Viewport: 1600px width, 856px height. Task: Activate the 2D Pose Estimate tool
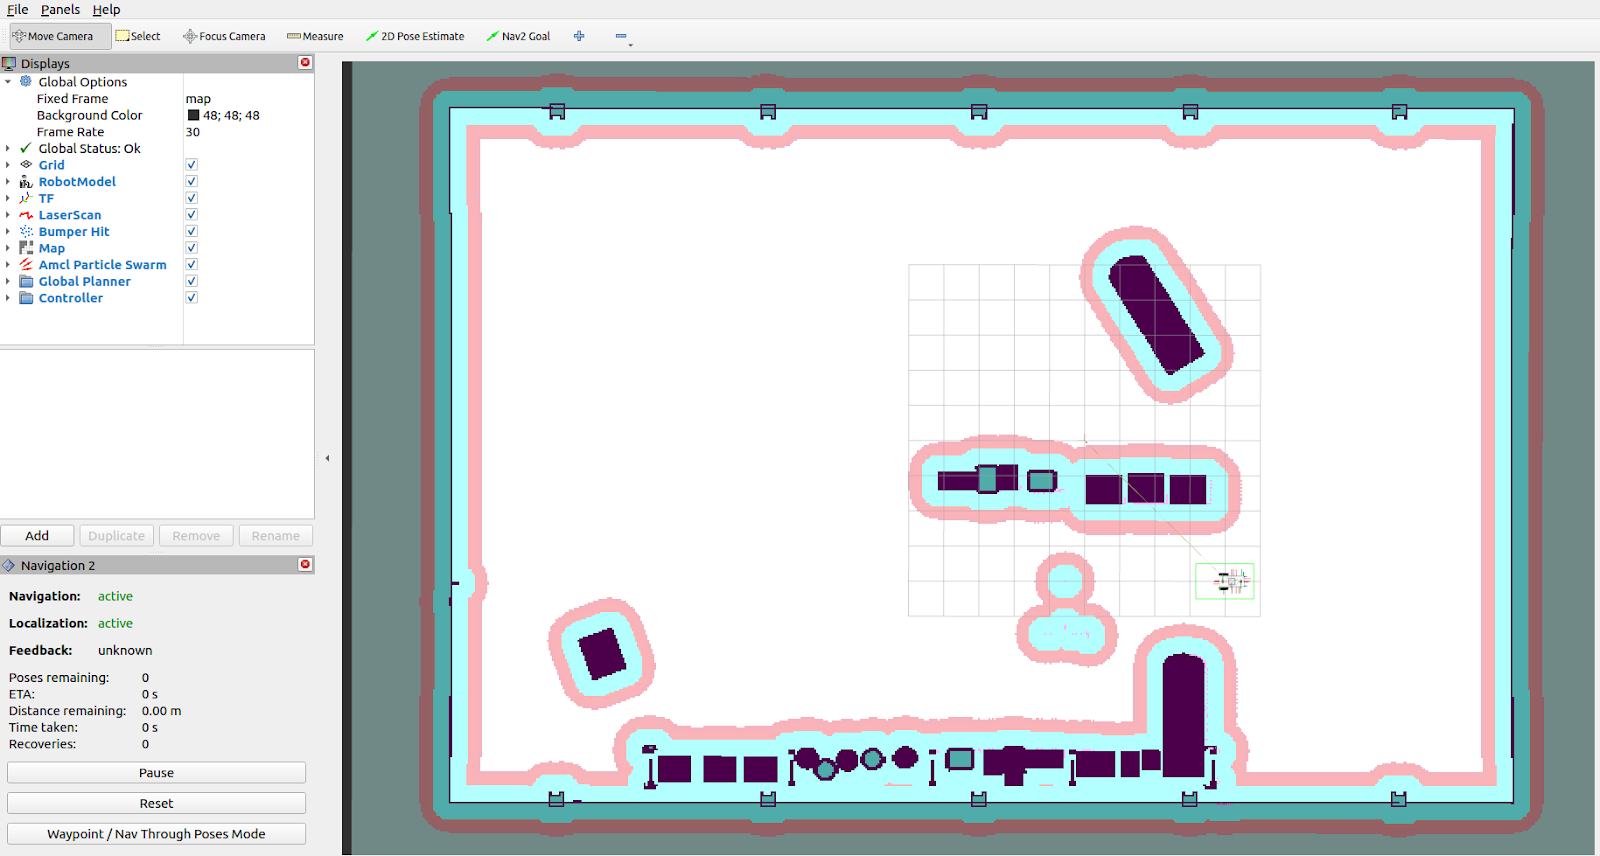[415, 36]
